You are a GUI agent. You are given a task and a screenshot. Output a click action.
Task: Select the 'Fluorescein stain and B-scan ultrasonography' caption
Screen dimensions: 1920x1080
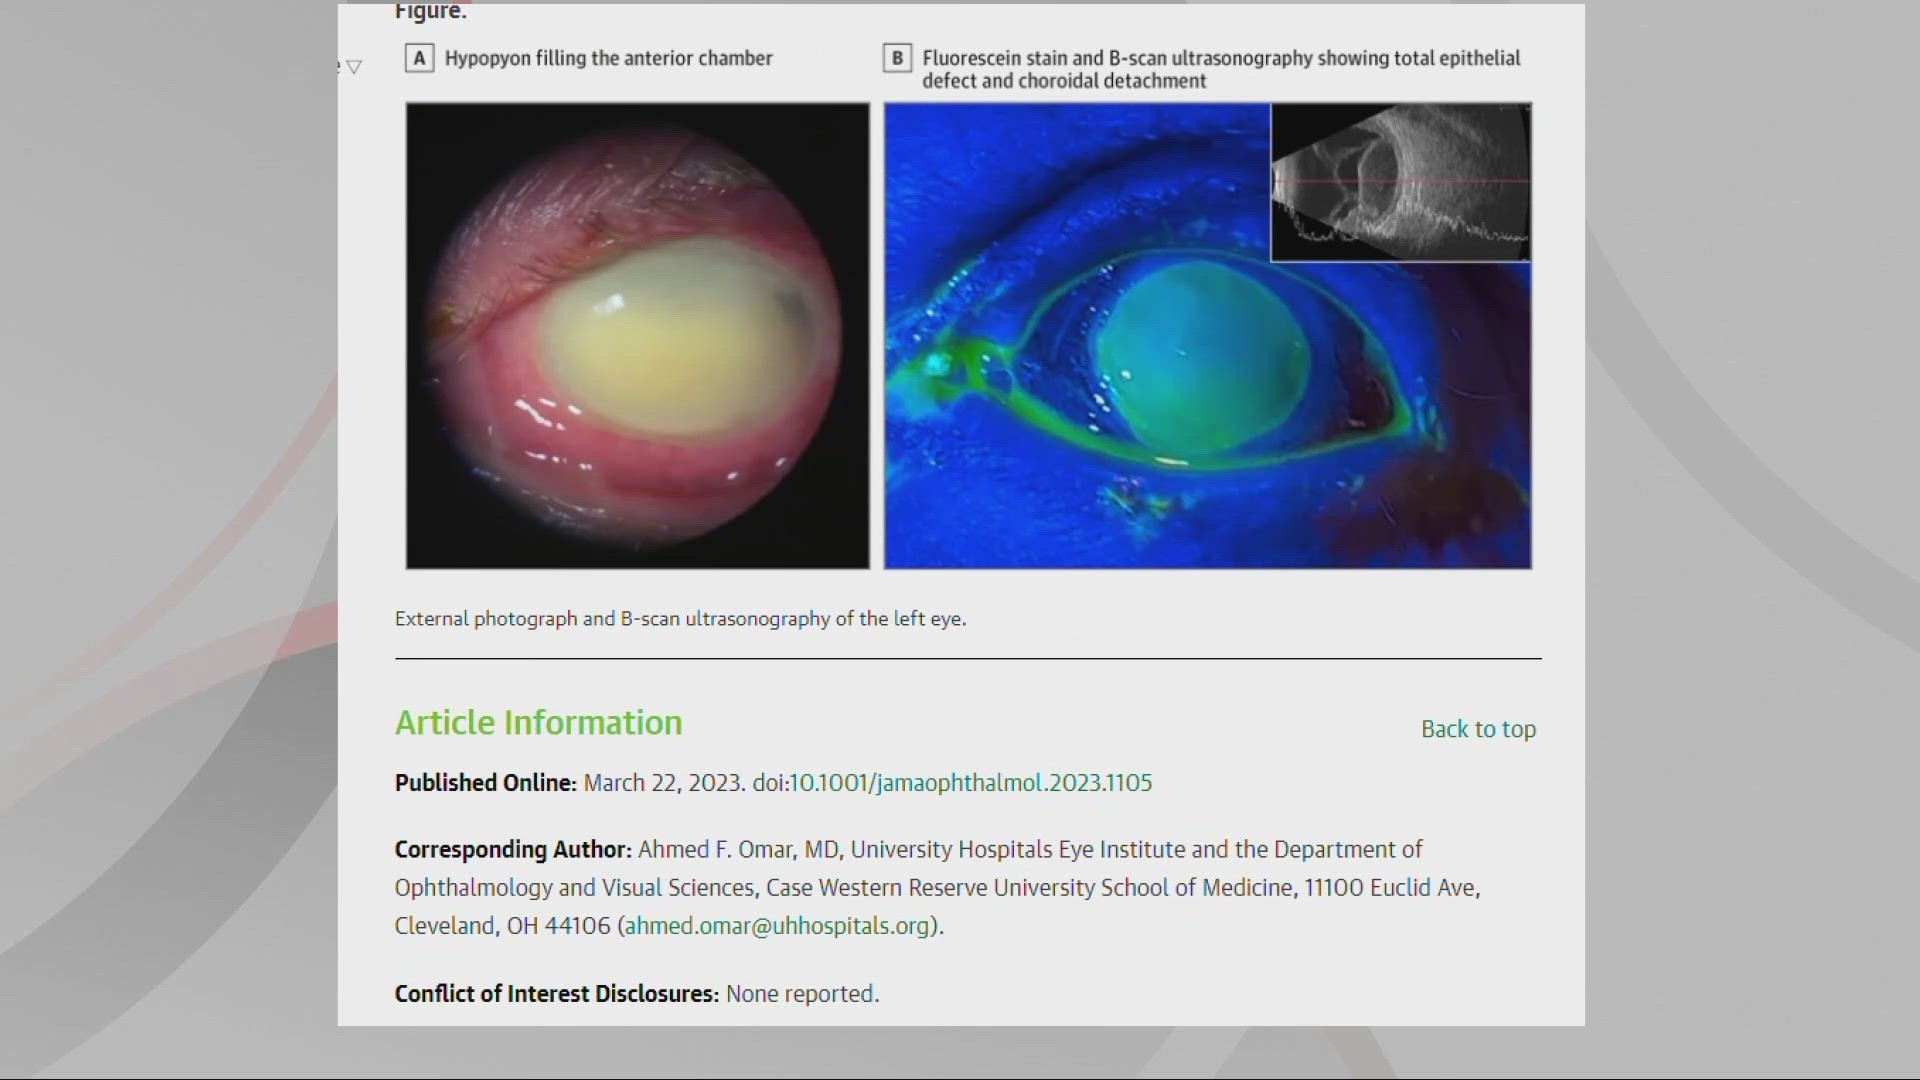point(1220,70)
